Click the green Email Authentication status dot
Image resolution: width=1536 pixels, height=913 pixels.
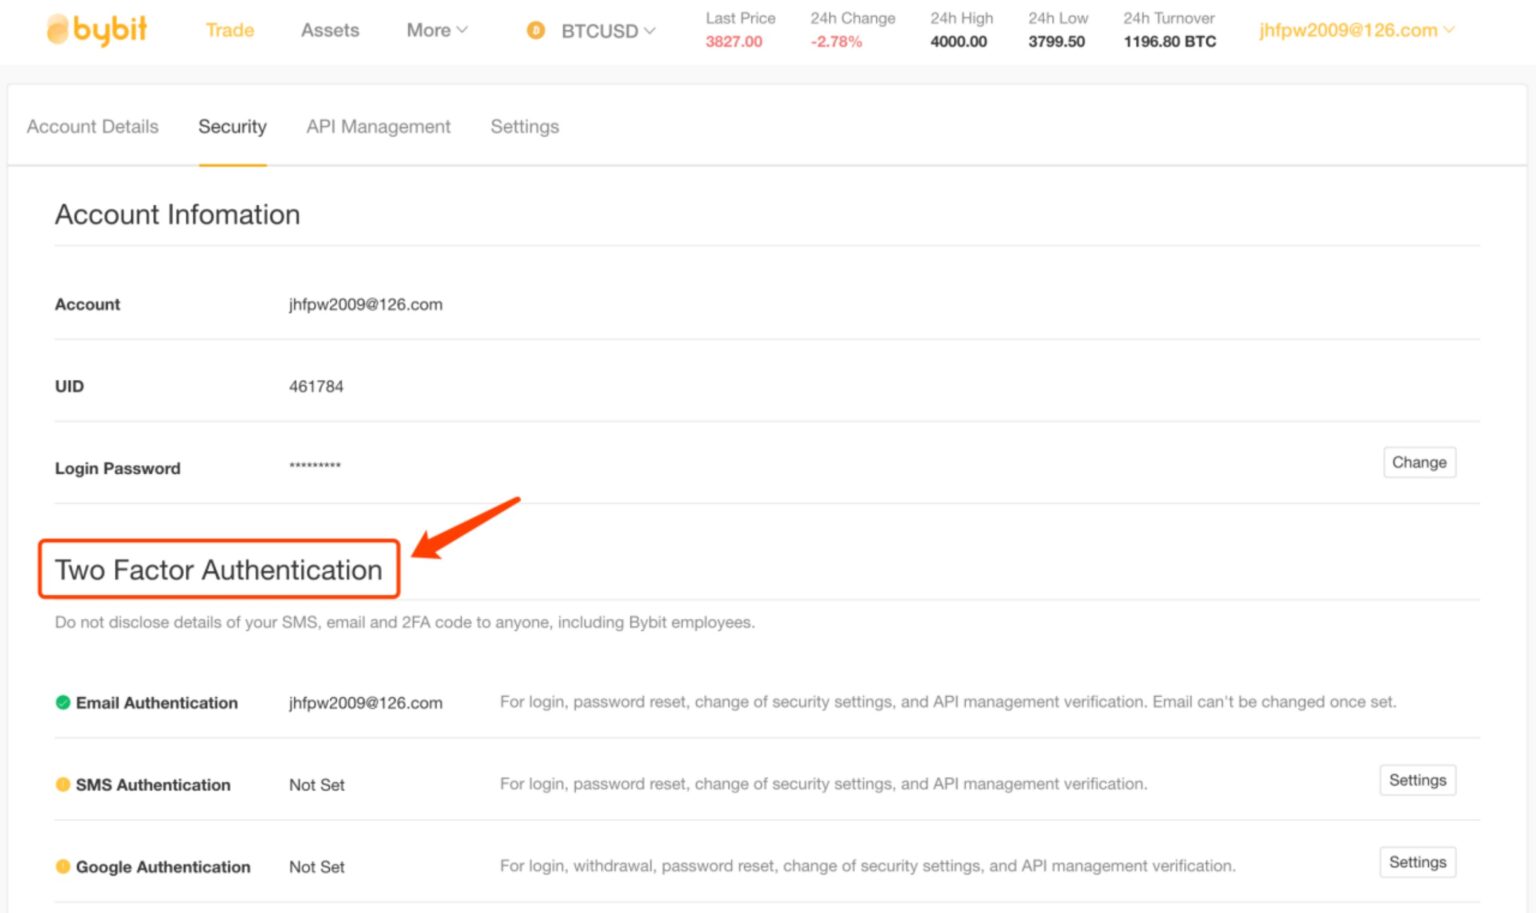click(63, 703)
